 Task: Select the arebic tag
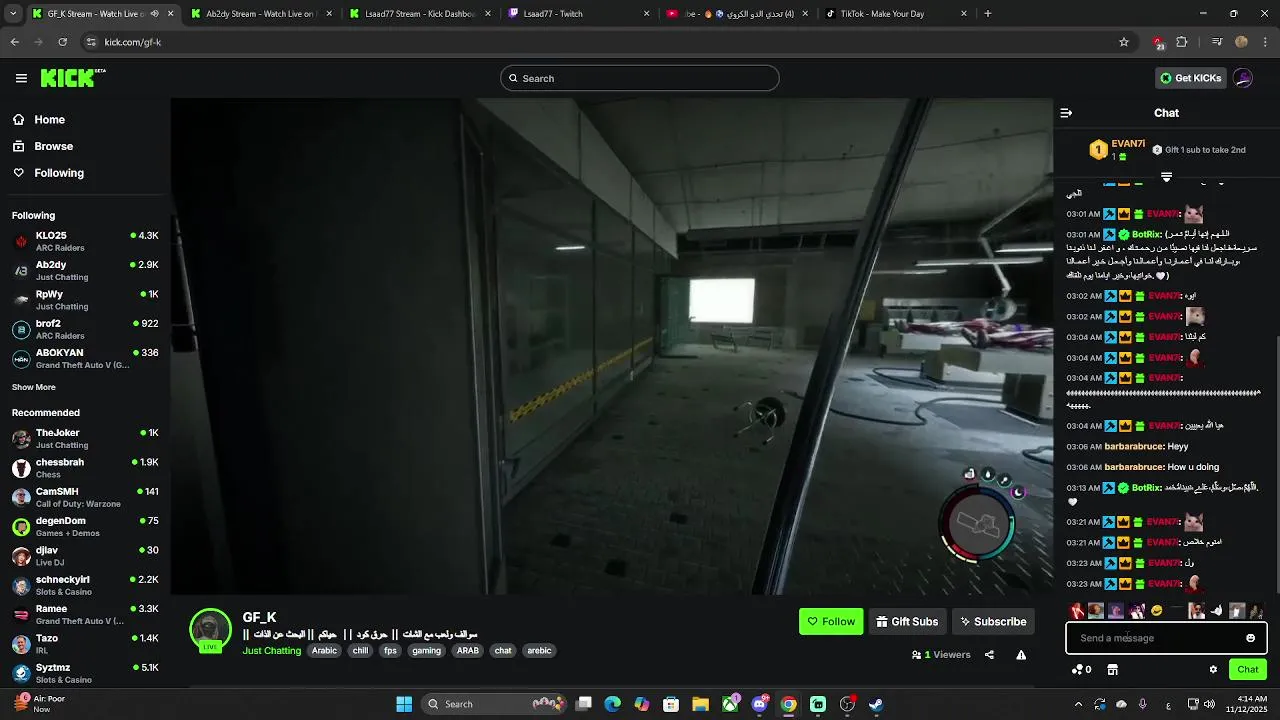(x=539, y=650)
